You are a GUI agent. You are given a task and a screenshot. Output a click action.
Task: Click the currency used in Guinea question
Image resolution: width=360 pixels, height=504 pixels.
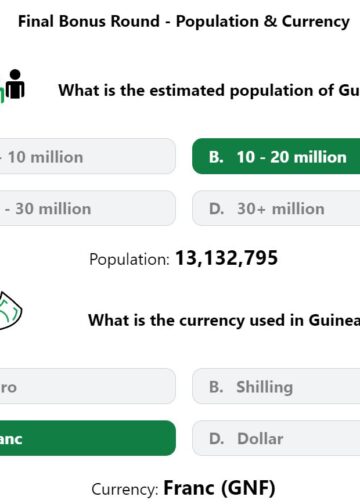click(x=224, y=320)
